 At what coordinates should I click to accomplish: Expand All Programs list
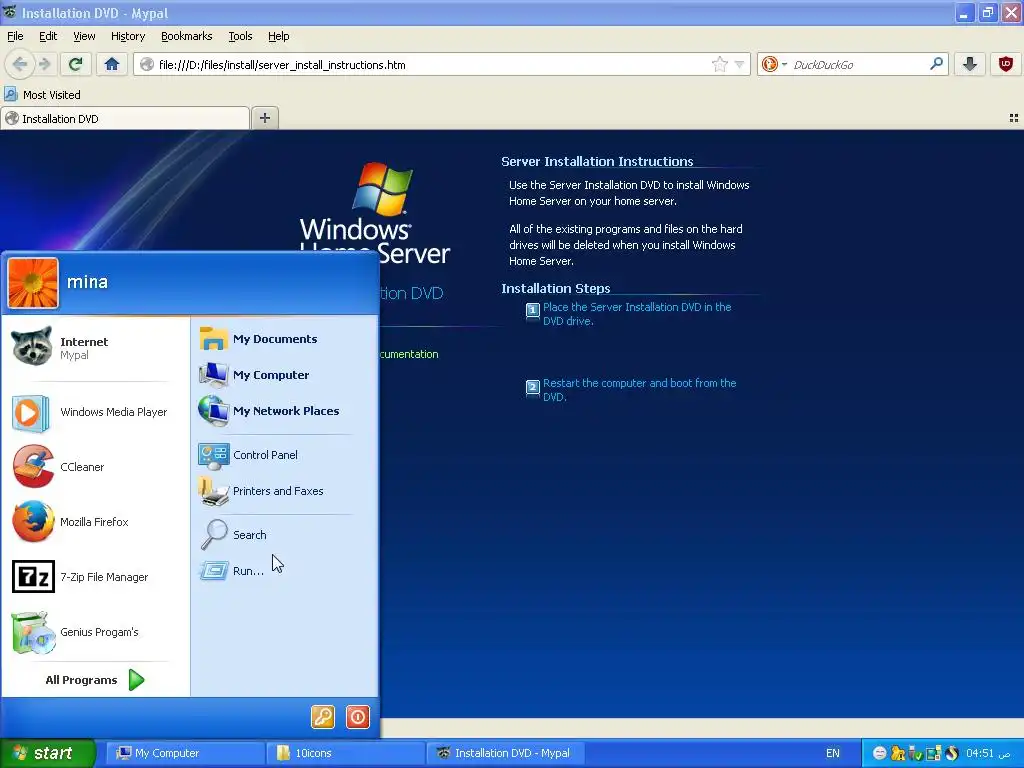pyautogui.click(x=95, y=680)
